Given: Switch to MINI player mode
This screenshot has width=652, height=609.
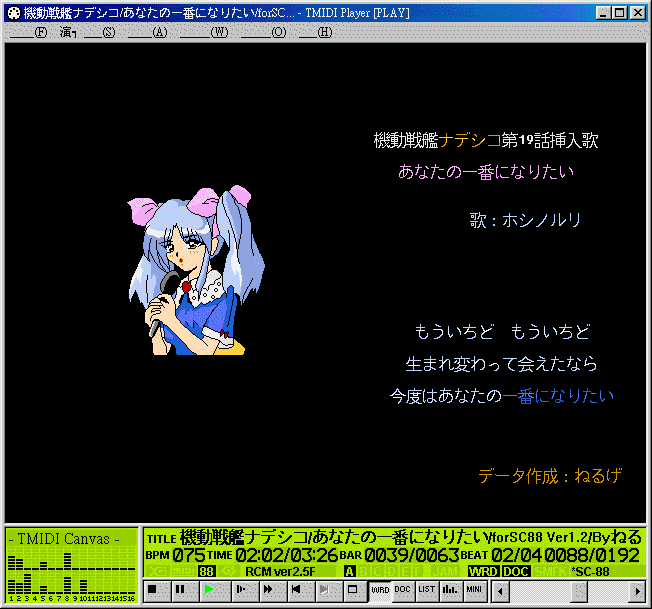Looking at the screenshot, I should pyautogui.click(x=475, y=591).
